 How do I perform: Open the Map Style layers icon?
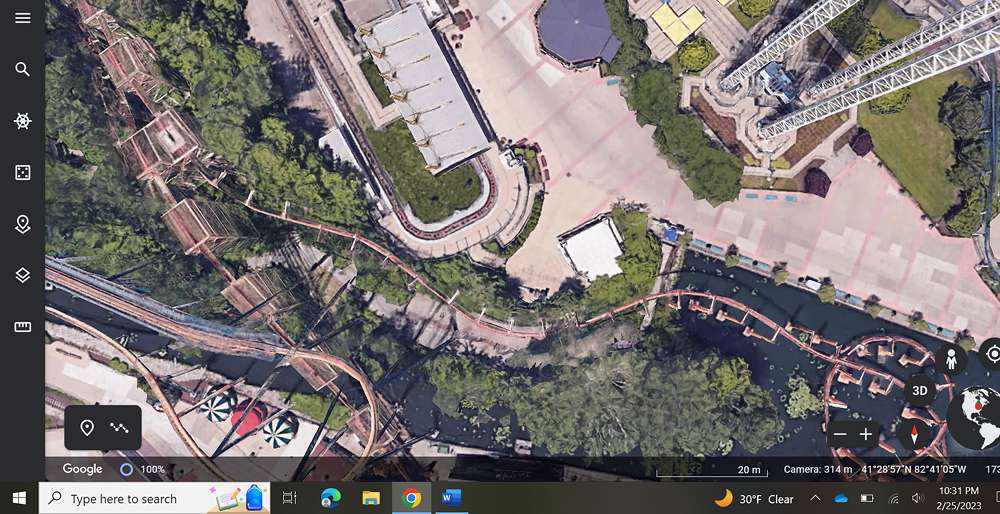(22, 275)
